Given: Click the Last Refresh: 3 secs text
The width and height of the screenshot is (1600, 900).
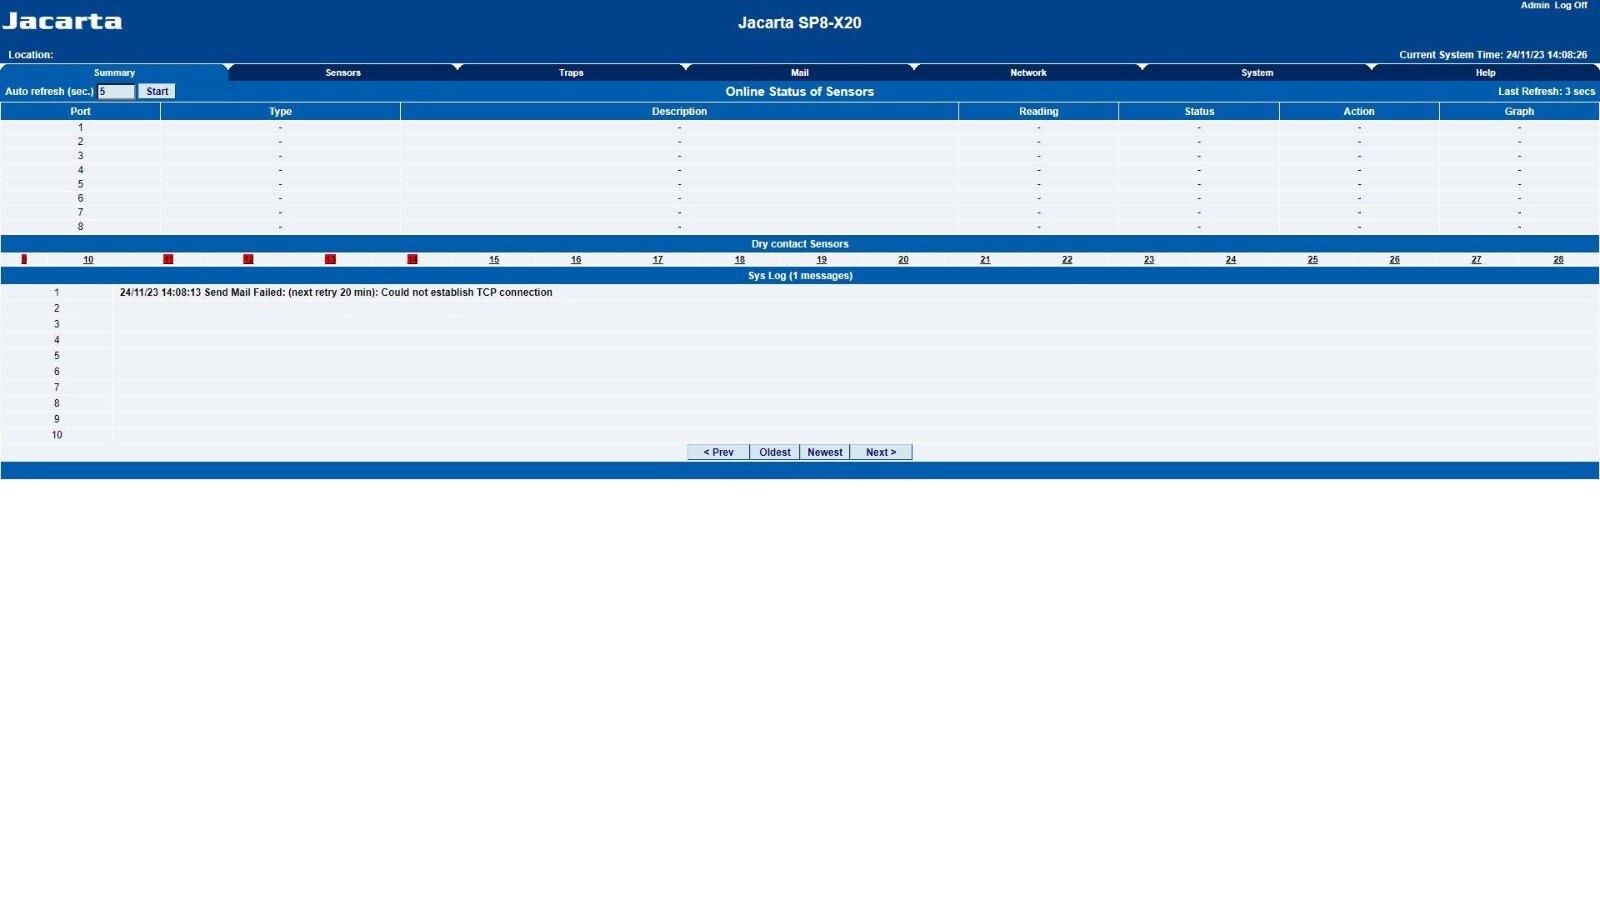Looking at the screenshot, I should point(1547,91).
